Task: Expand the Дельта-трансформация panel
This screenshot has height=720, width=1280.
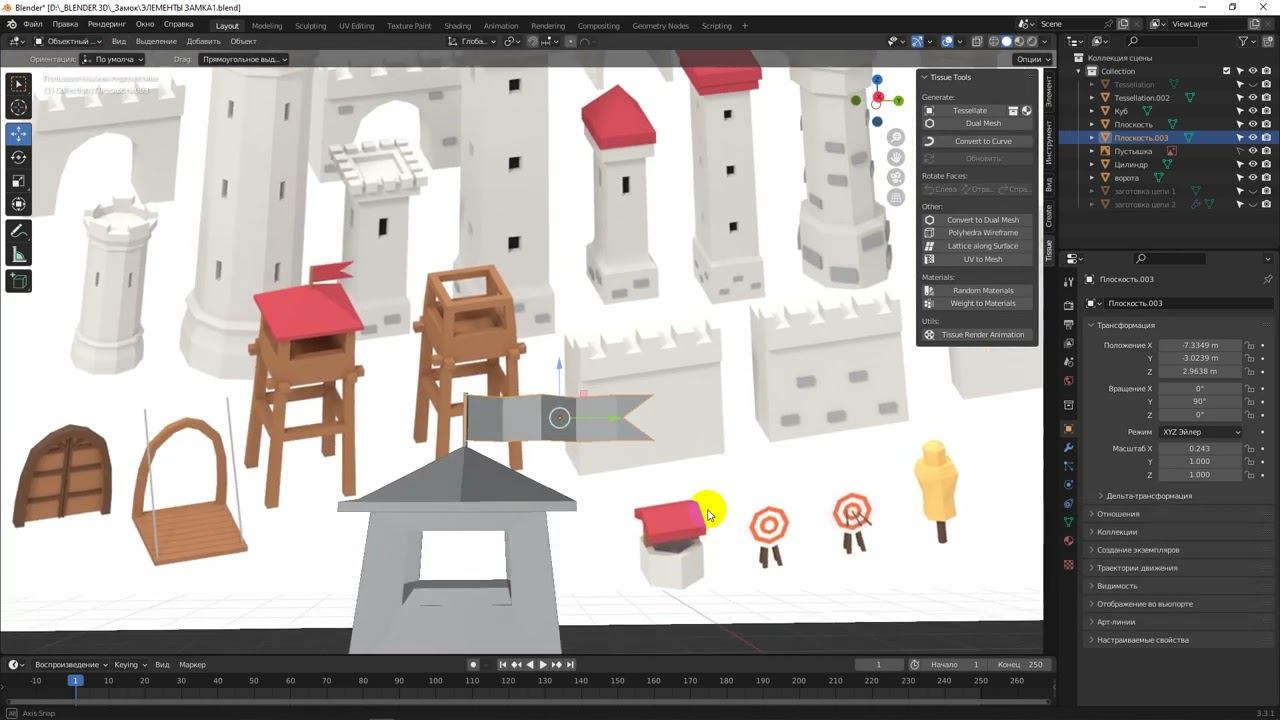Action: click(x=1148, y=496)
